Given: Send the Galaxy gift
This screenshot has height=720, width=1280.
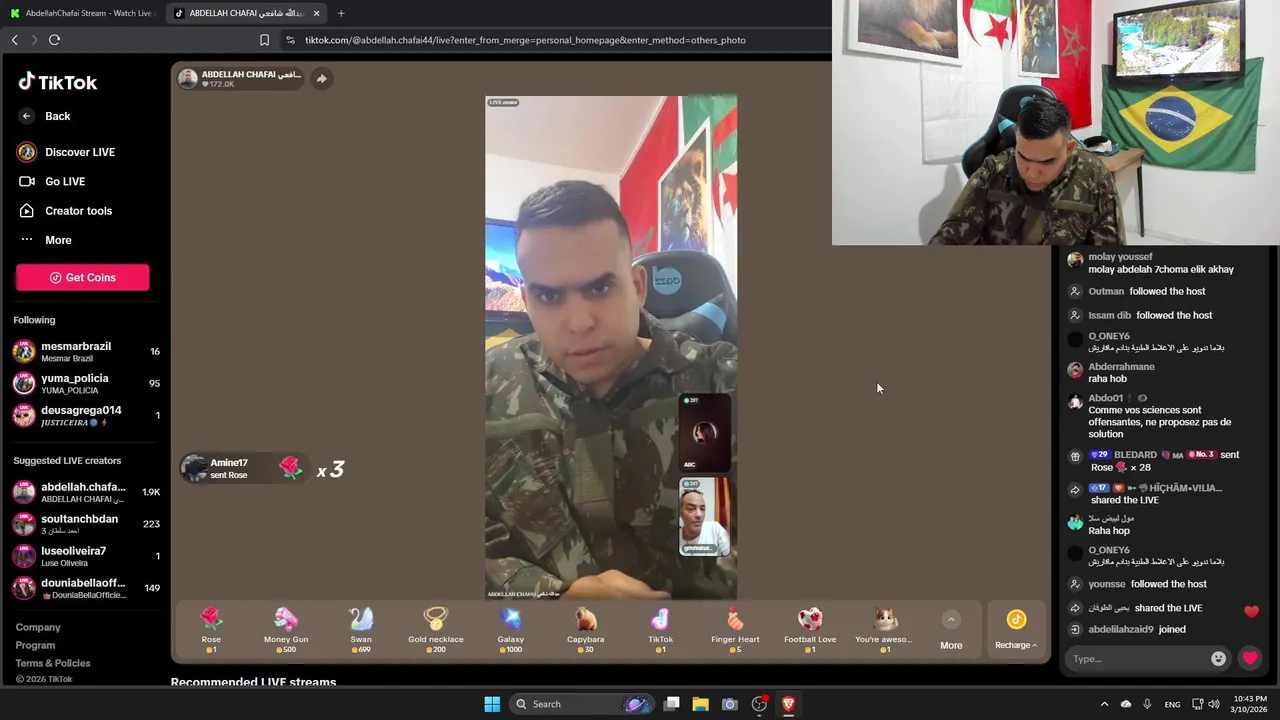Looking at the screenshot, I should pyautogui.click(x=511, y=630).
